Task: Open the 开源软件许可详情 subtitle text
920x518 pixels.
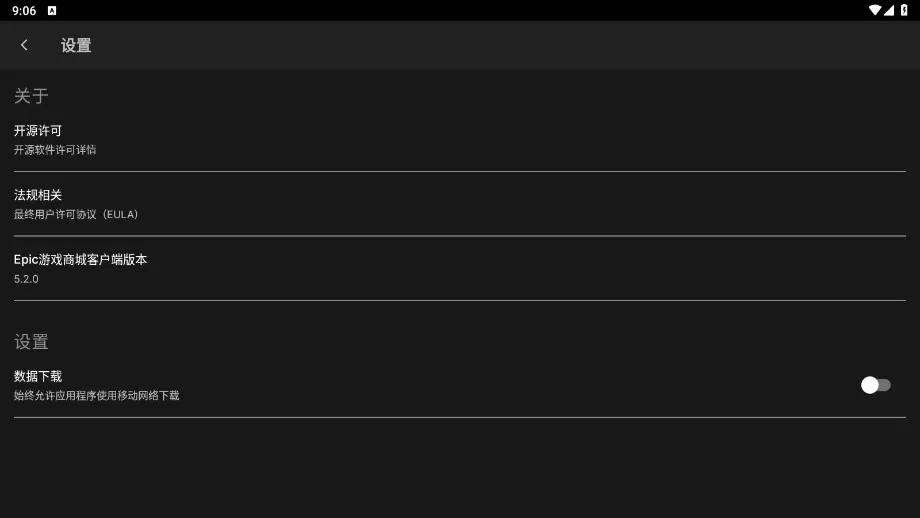Action: [55, 150]
